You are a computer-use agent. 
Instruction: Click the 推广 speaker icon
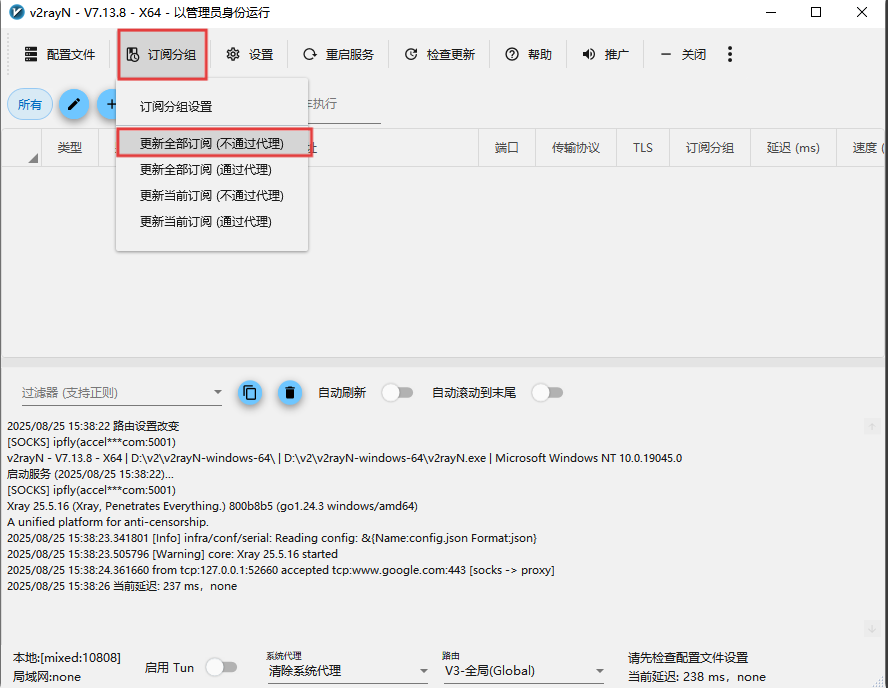tap(589, 54)
